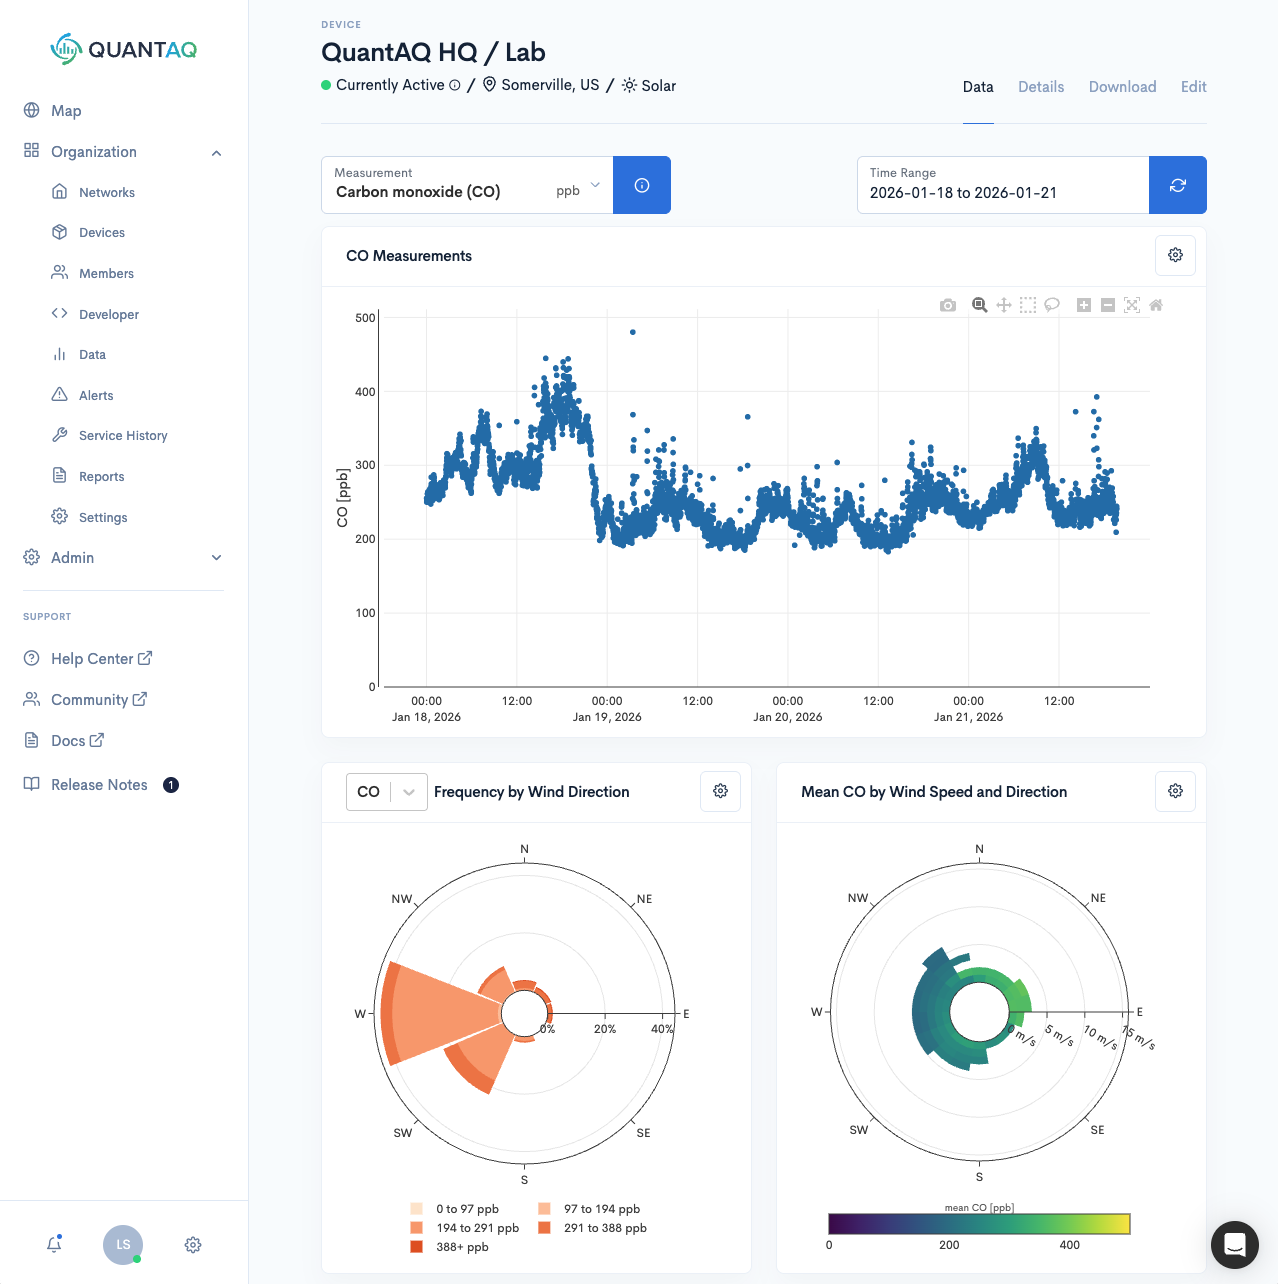Screen dimensions: 1278x1284
Task: Download the CO chart as a PNG image
Action: (x=947, y=305)
